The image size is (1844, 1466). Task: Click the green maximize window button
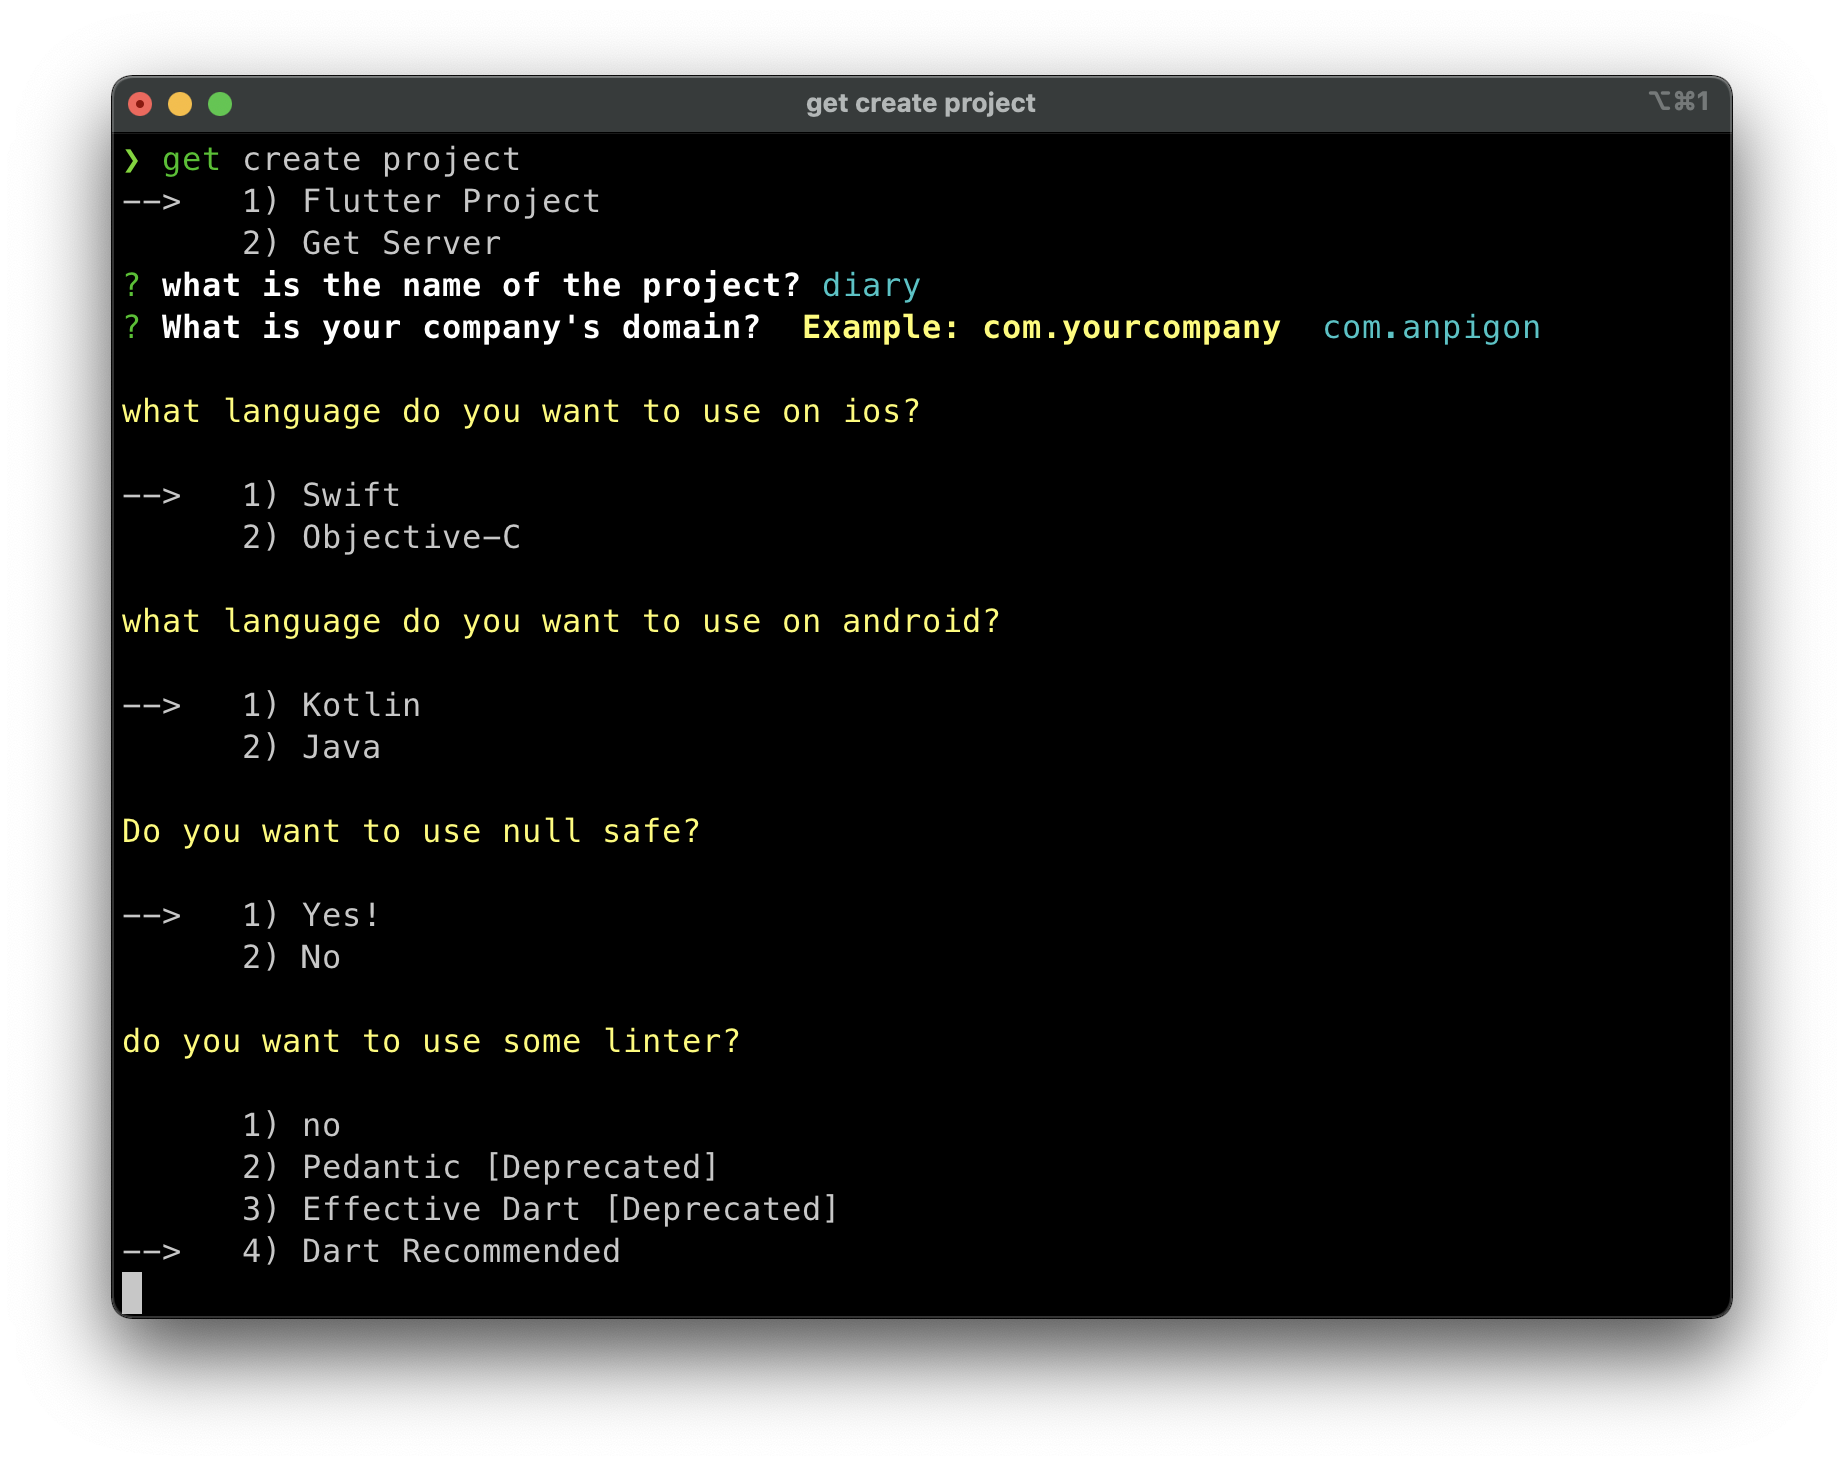(220, 104)
